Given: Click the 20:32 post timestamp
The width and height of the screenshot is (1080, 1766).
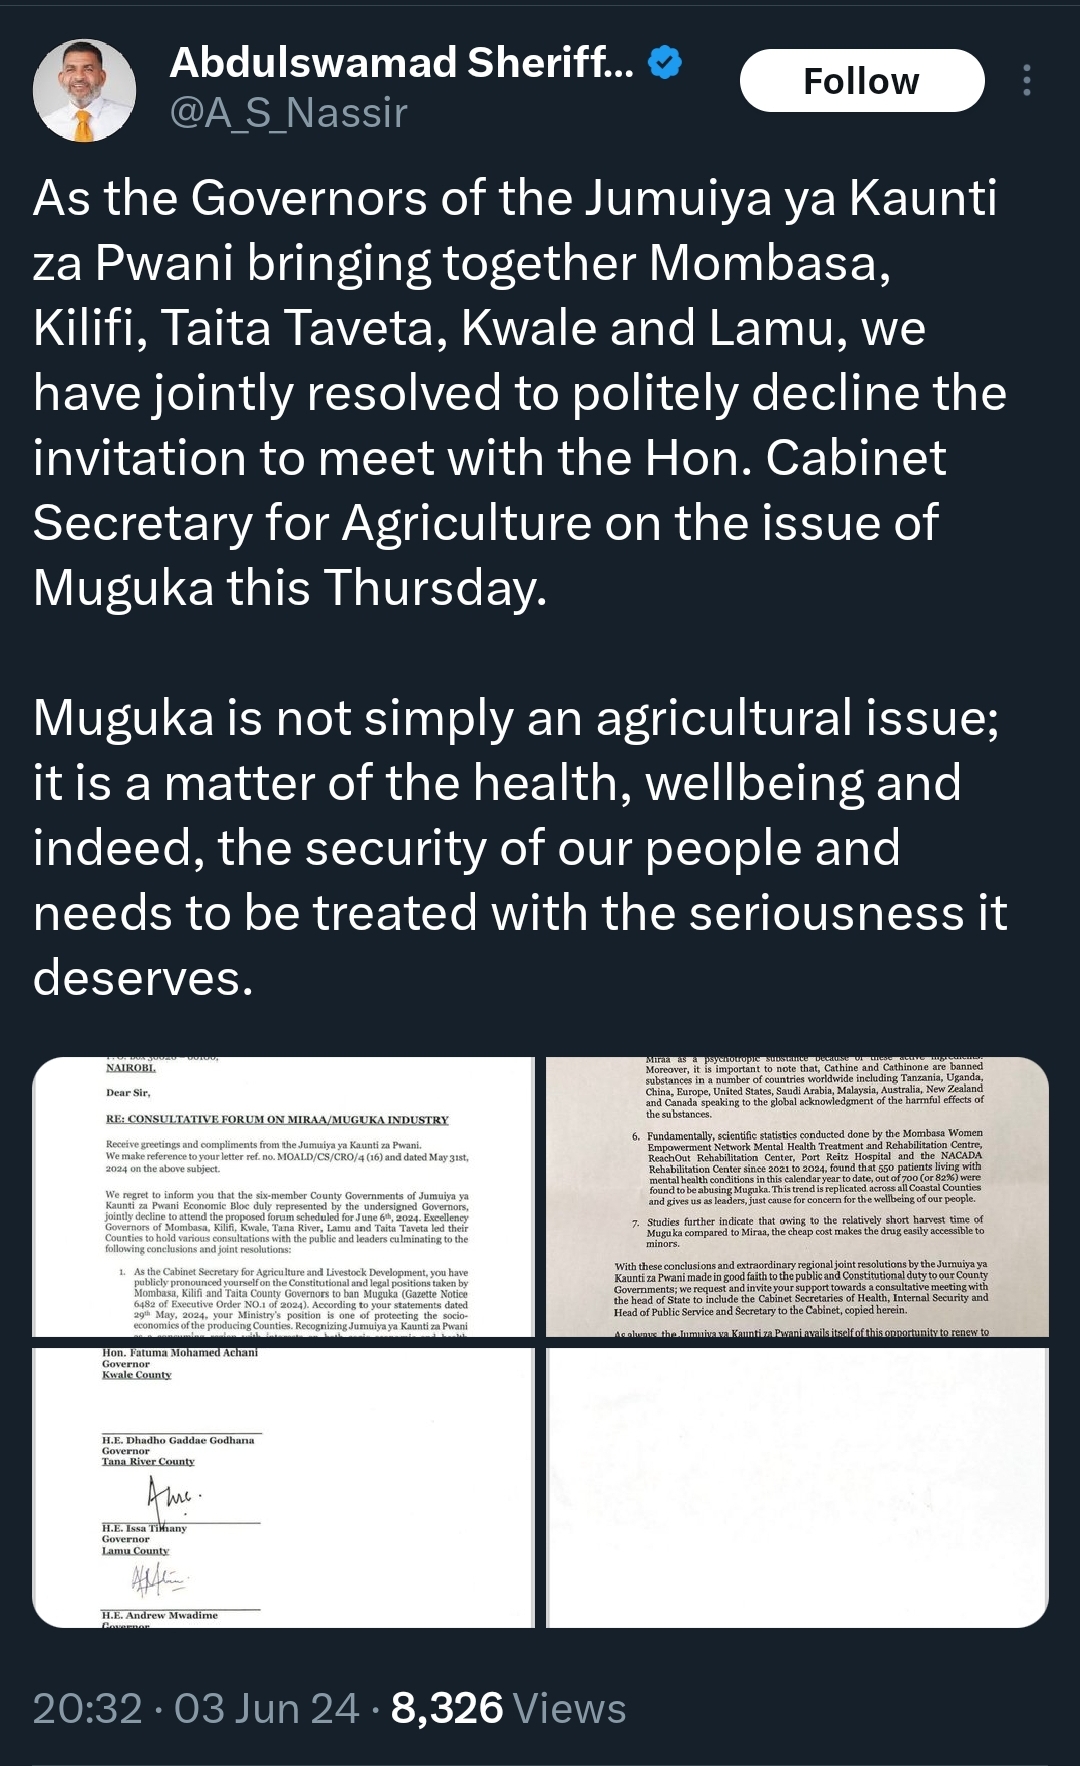Looking at the screenshot, I should 87,1708.
